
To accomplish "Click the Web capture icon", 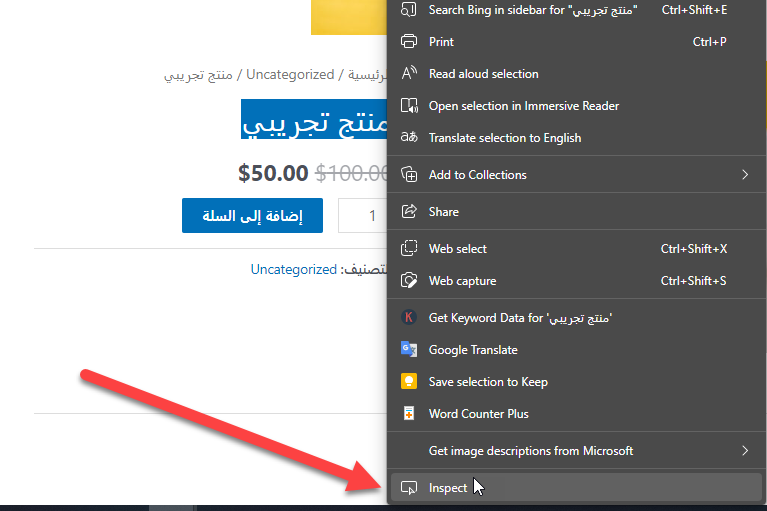I will [x=408, y=281].
